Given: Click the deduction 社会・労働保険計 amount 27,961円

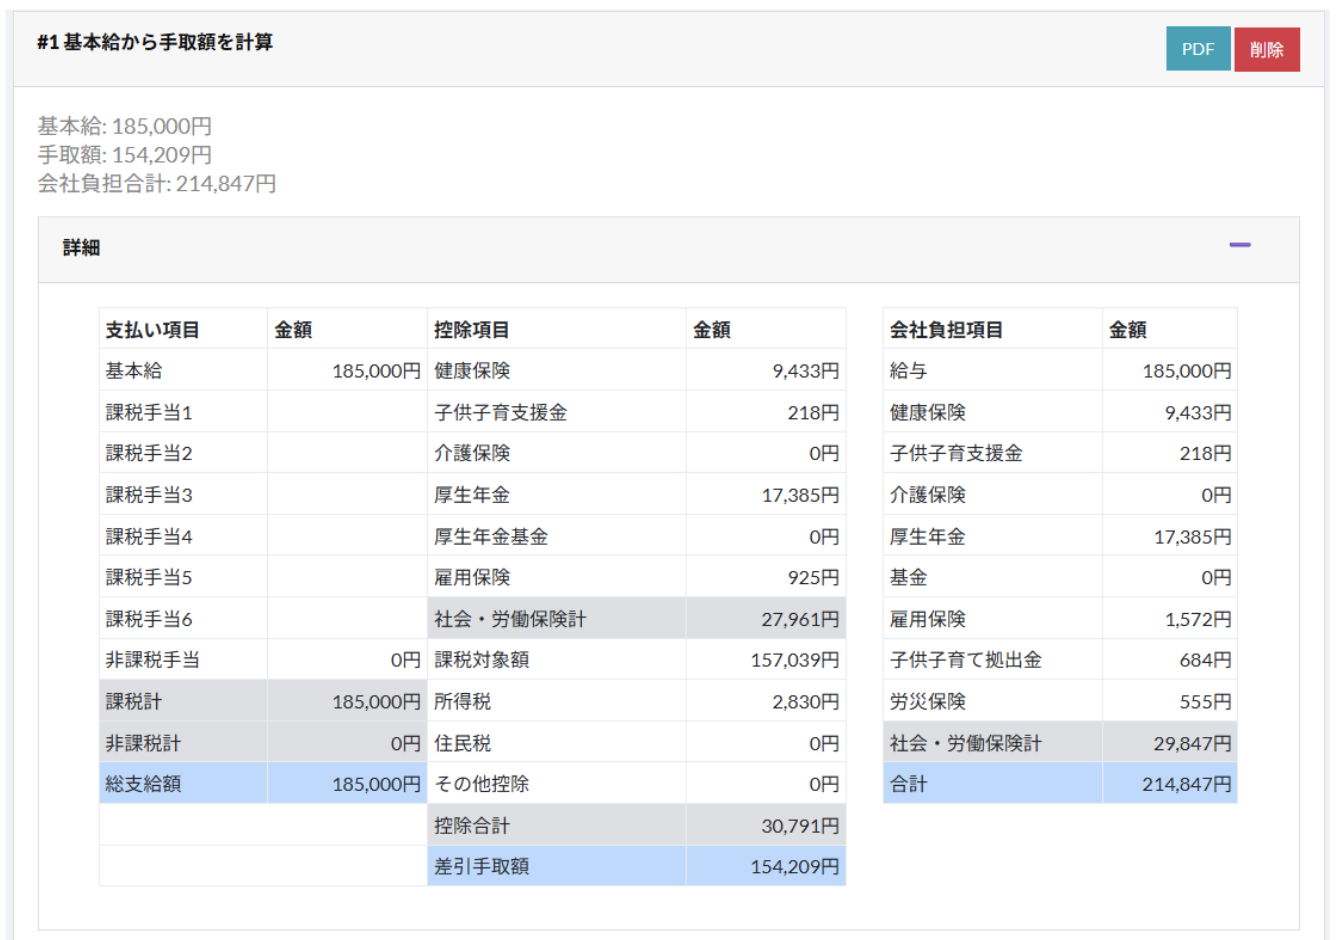Looking at the screenshot, I should (x=800, y=619).
